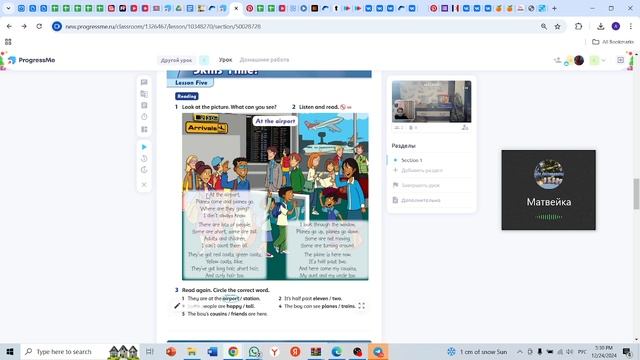Viewport: 640px width, 360px height.
Task: Select 'Section 1' in the sections list
Action: [411, 160]
